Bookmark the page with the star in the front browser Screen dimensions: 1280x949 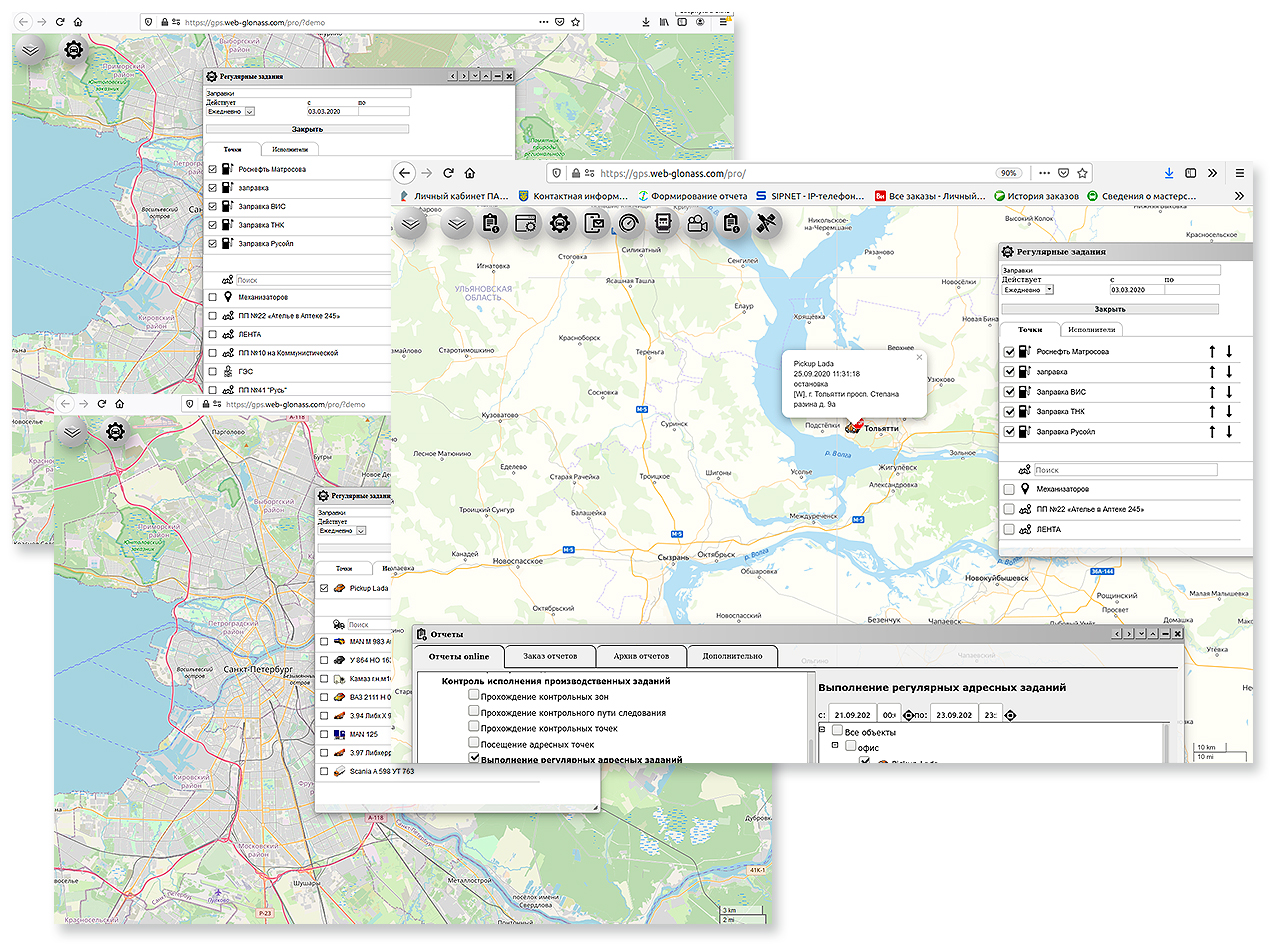1082,172
